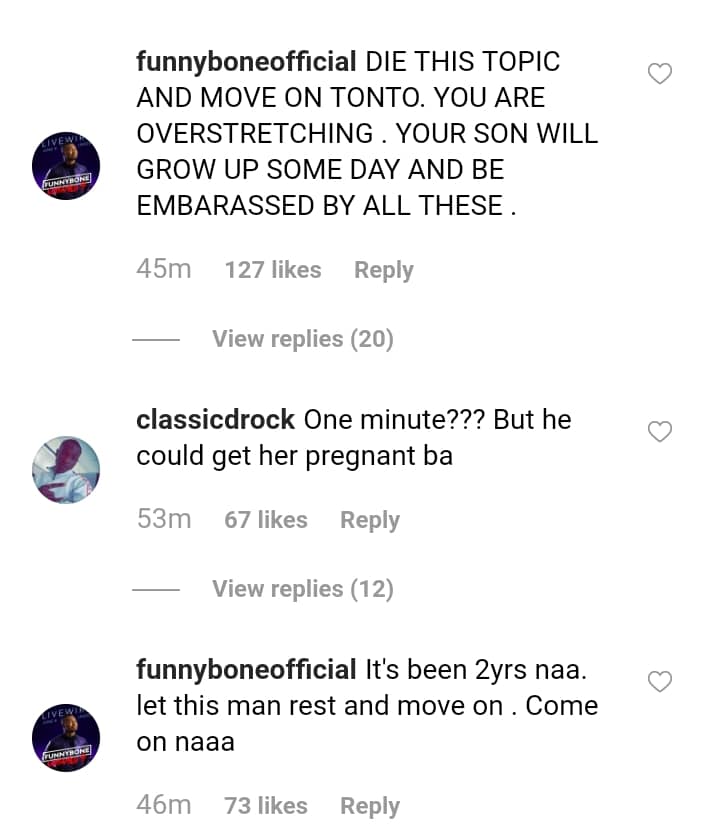The width and height of the screenshot is (720, 831).
Task: Expand View replies (20)
Action: pyautogui.click(x=302, y=340)
